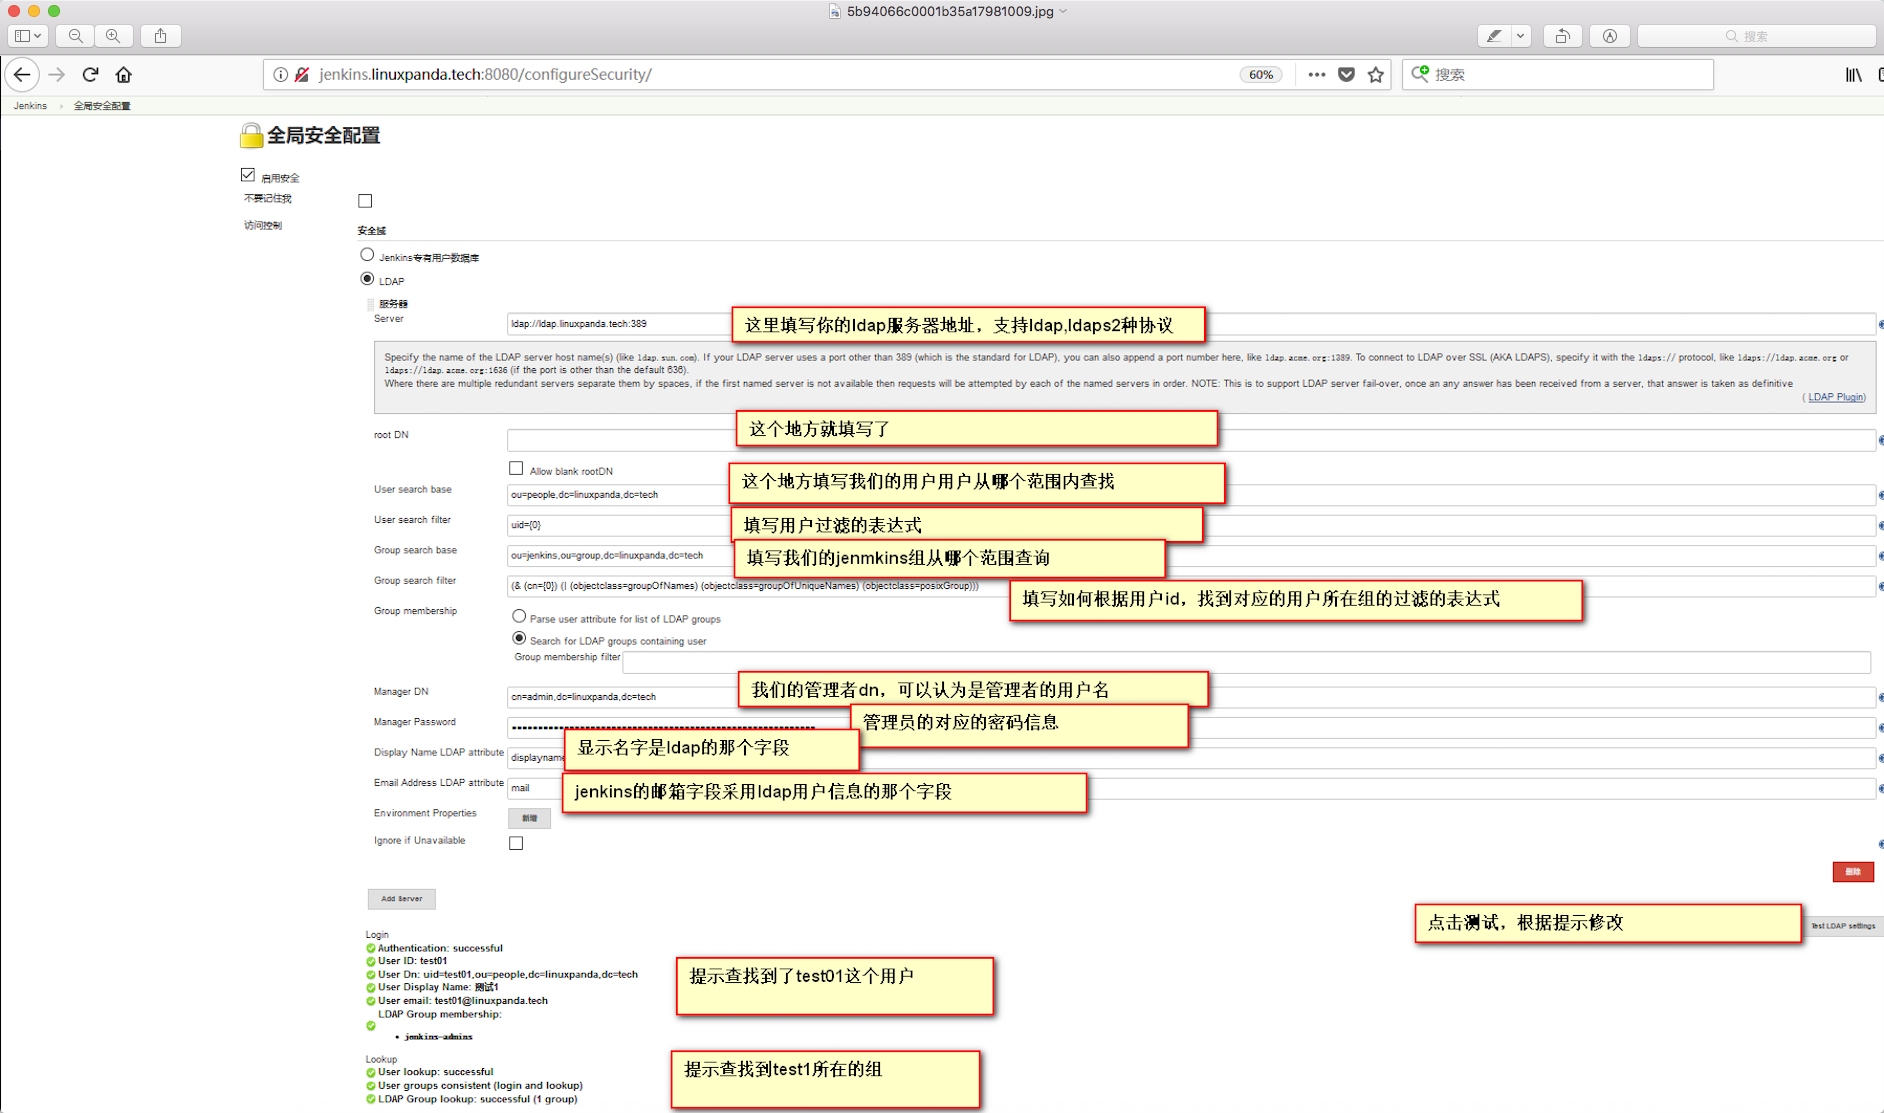This screenshot has width=1884, height=1113.
Task: Zoom out with the Preview toolbar magnifier
Action: [76, 36]
